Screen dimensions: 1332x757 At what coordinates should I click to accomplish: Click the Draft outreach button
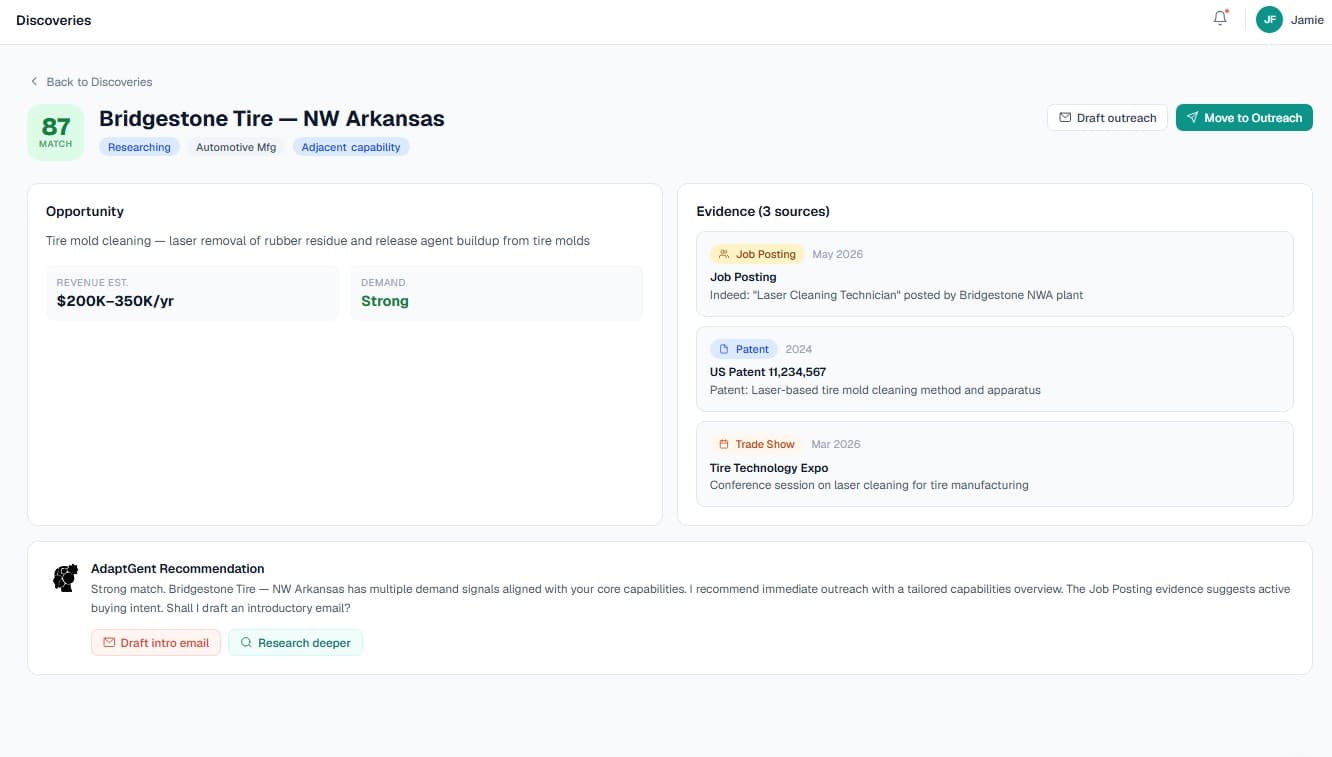click(x=1107, y=118)
